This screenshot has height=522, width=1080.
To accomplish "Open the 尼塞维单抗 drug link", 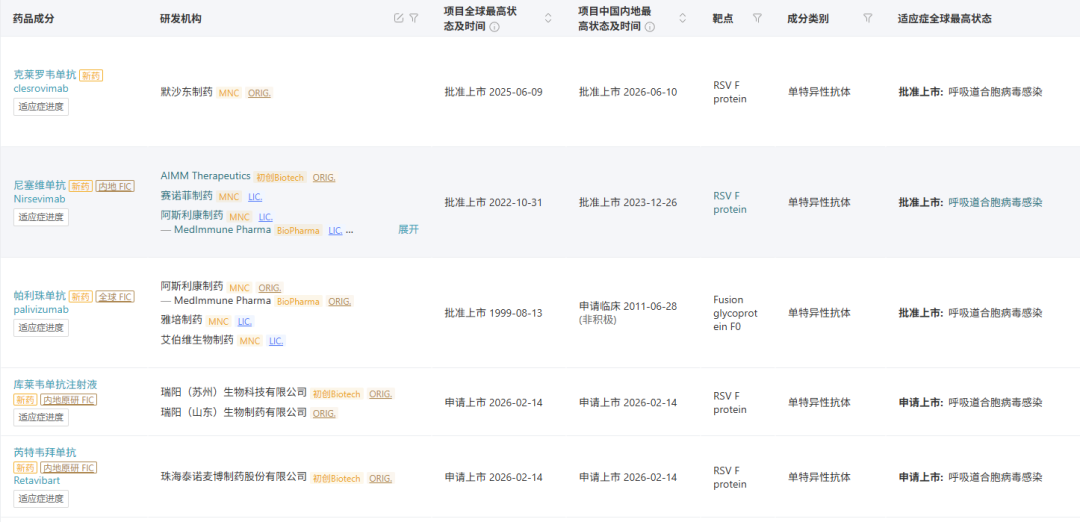I will (x=40, y=185).
